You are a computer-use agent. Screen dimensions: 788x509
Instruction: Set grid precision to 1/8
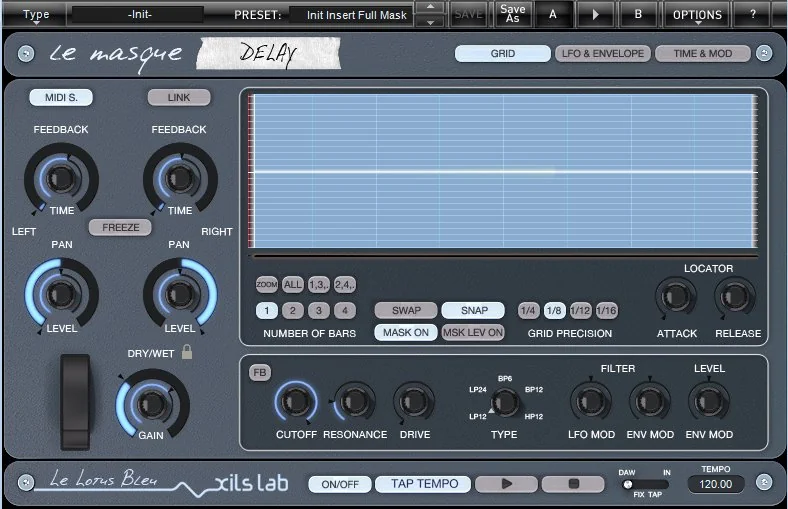pyautogui.click(x=554, y=310)
